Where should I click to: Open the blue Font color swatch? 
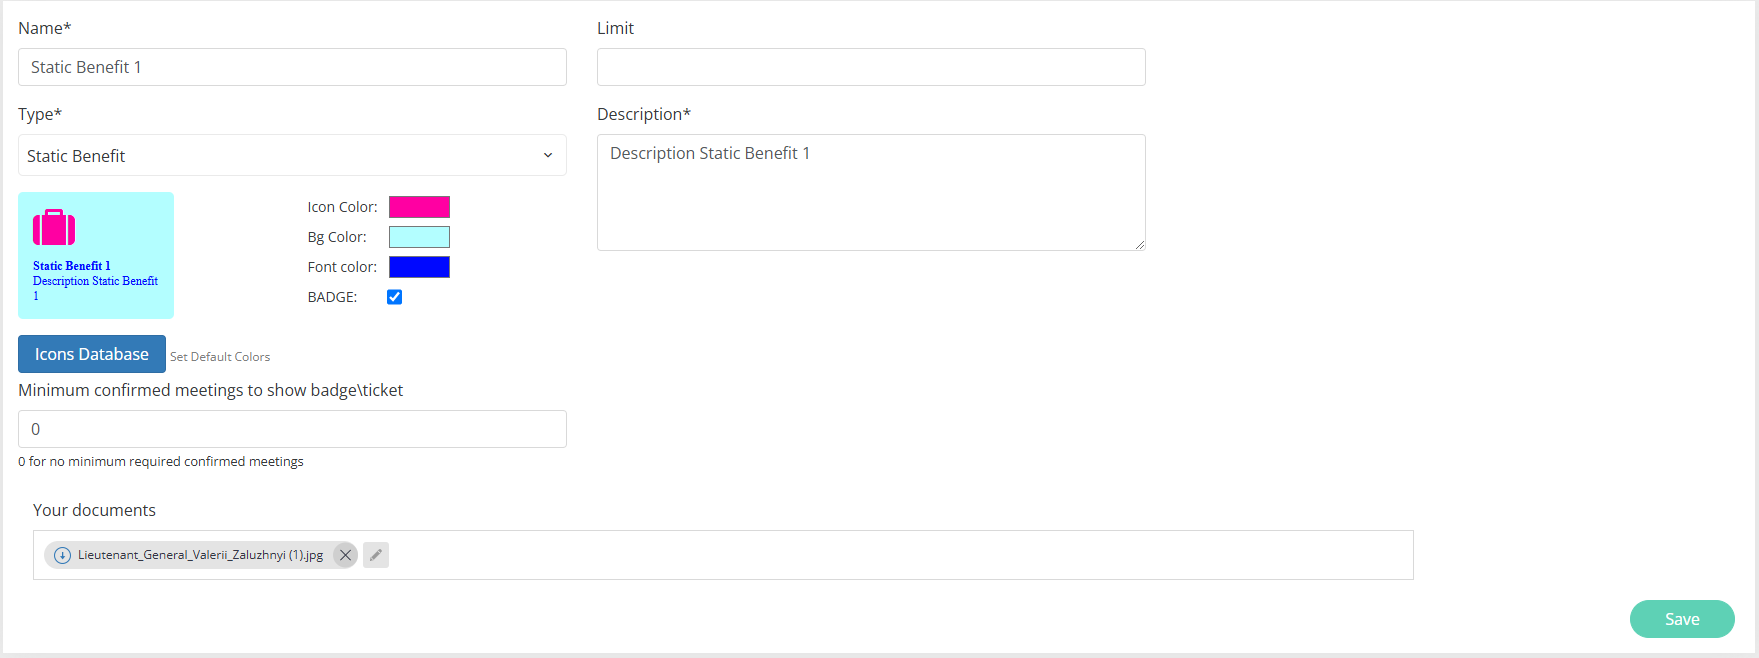[419, 267]
